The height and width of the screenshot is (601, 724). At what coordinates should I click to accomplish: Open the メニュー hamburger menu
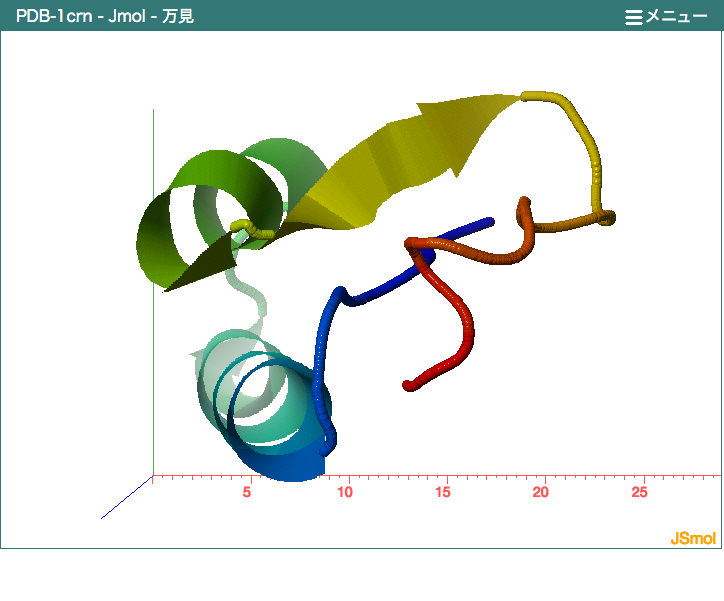[666, 17]
